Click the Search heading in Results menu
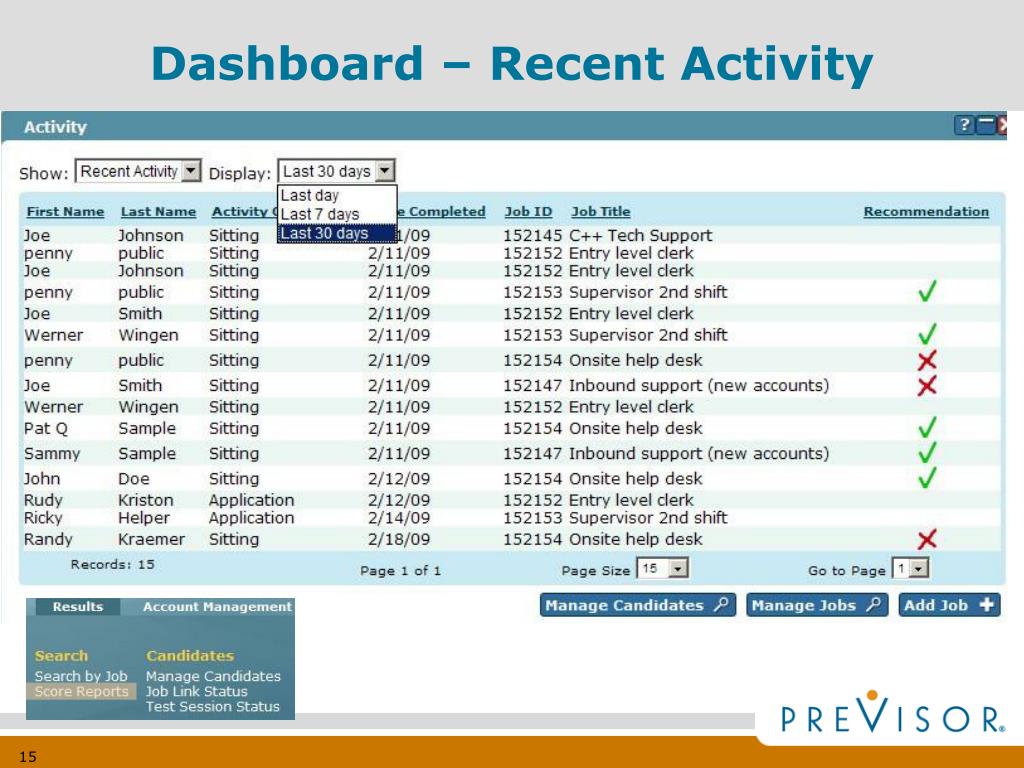This screenshot has width=1024, height=768. tap(61, 655)
